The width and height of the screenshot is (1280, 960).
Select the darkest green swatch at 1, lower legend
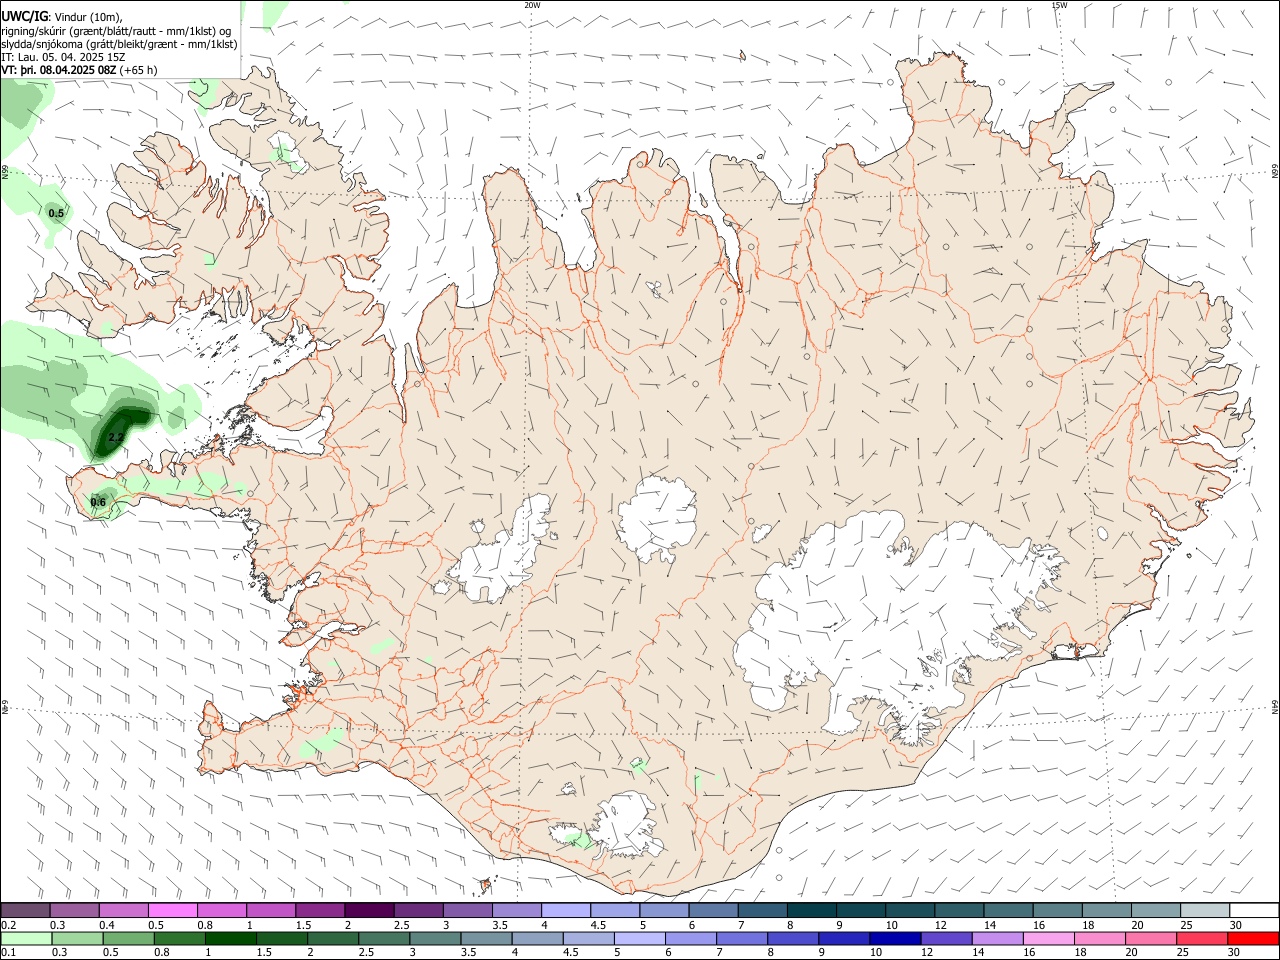click(x=231, y=938)
